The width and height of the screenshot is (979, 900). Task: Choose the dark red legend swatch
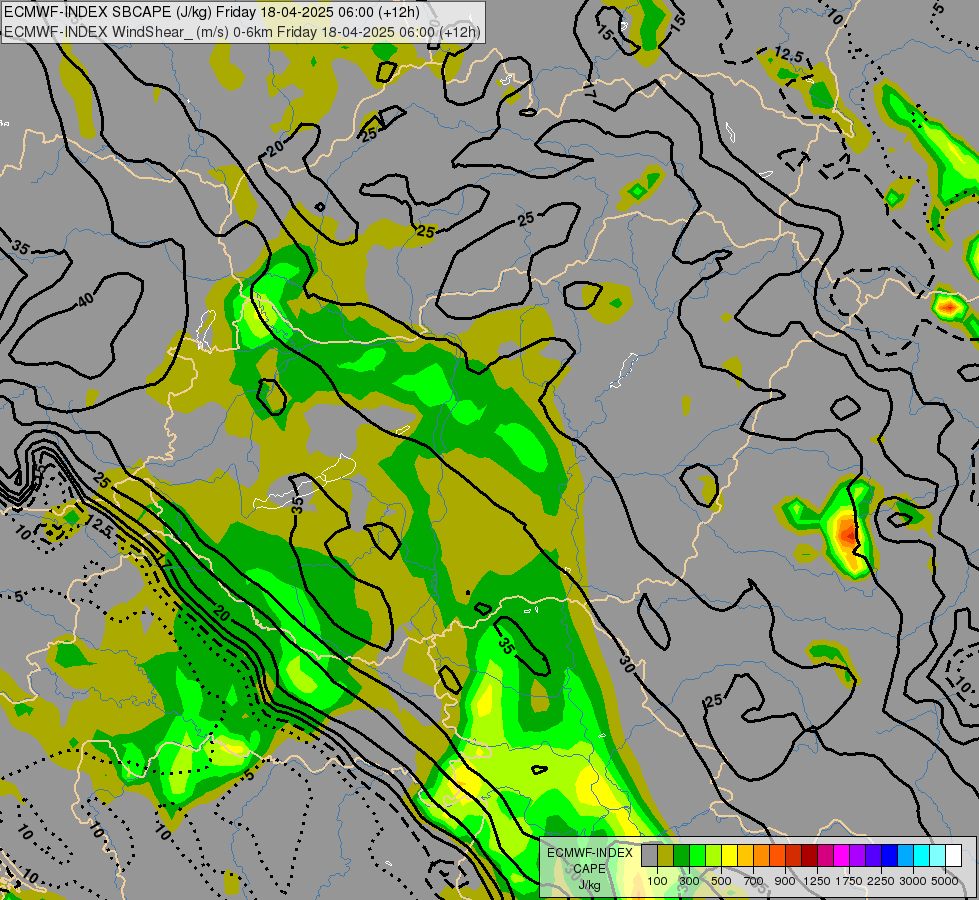[x=809, y=855]
